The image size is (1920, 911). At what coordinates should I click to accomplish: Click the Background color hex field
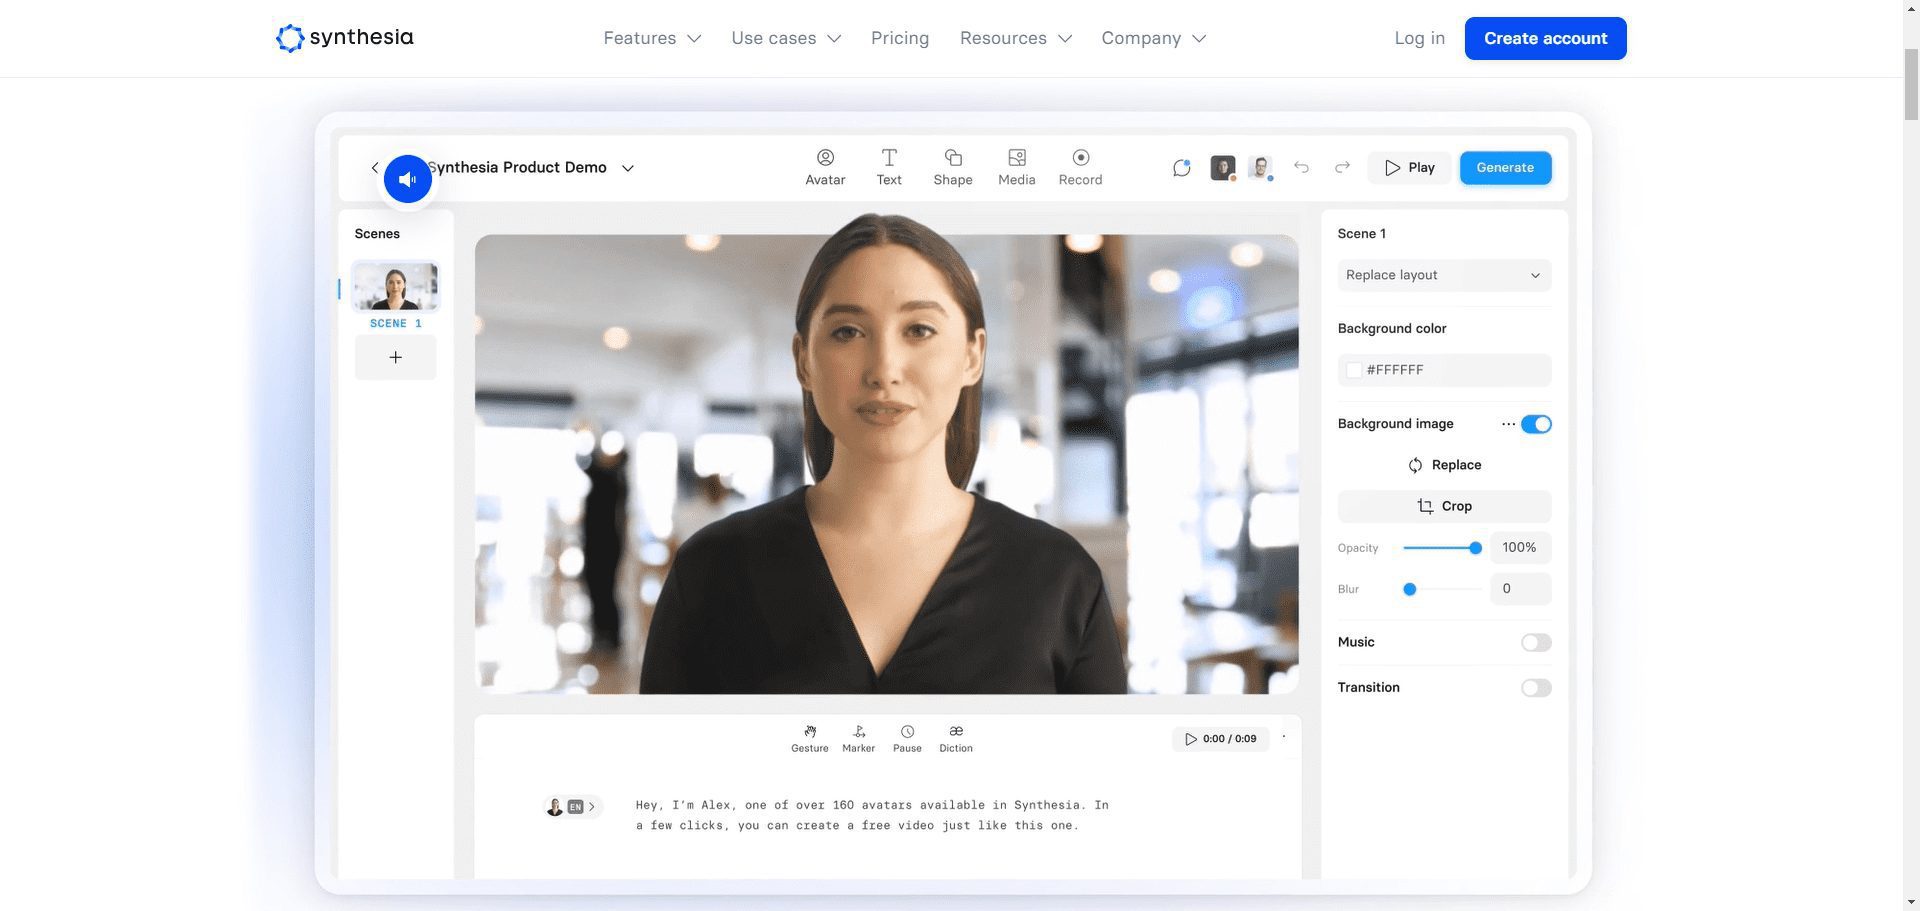coord(1444,370)
